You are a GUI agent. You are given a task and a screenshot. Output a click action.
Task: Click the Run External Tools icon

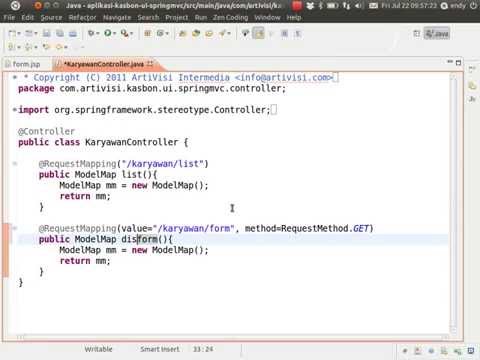124,33
